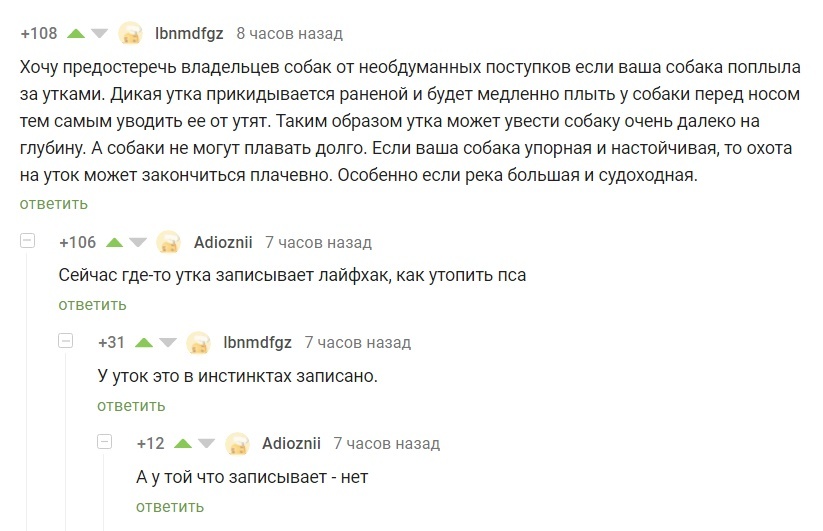Reply to the instincts comment rated +31
Image resolution: width=823 pixels, height=531 pixels.
131,405
